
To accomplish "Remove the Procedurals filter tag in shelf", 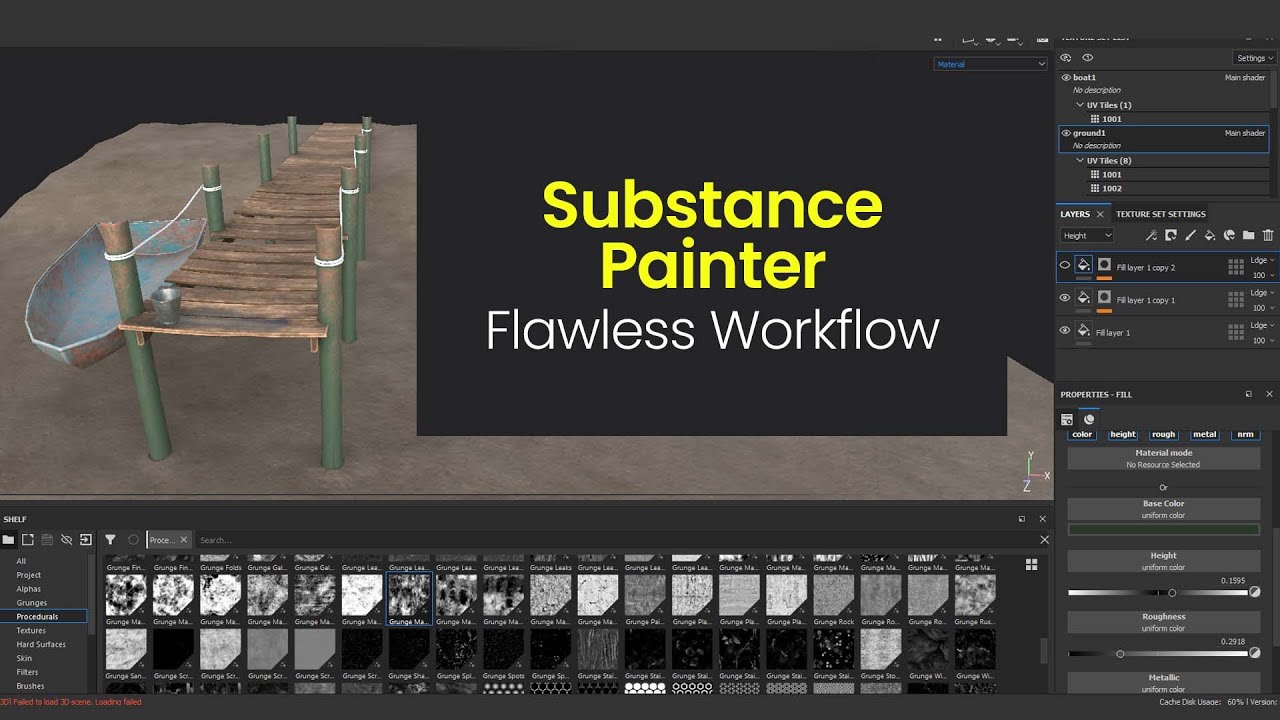I will 183,540.
